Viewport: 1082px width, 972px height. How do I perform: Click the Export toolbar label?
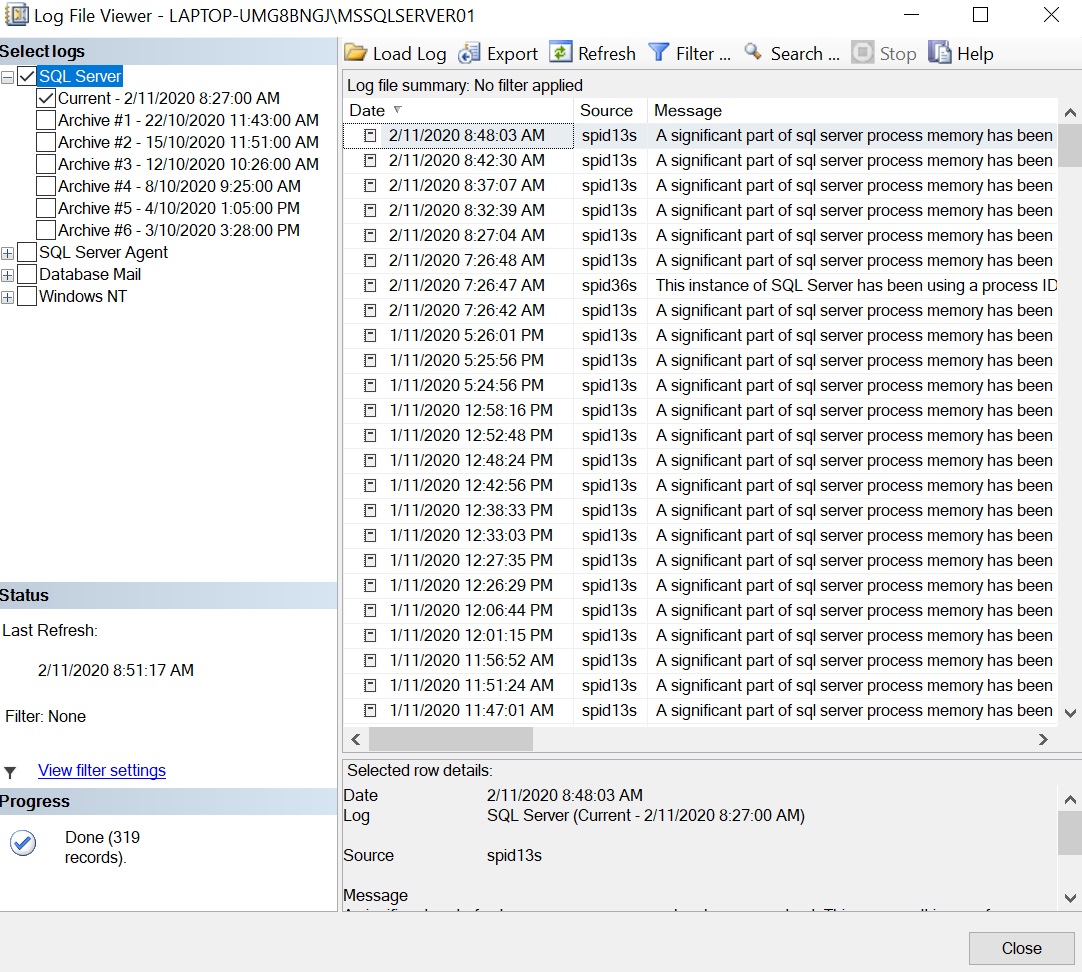pyautogui.click(x=512, y=54)
